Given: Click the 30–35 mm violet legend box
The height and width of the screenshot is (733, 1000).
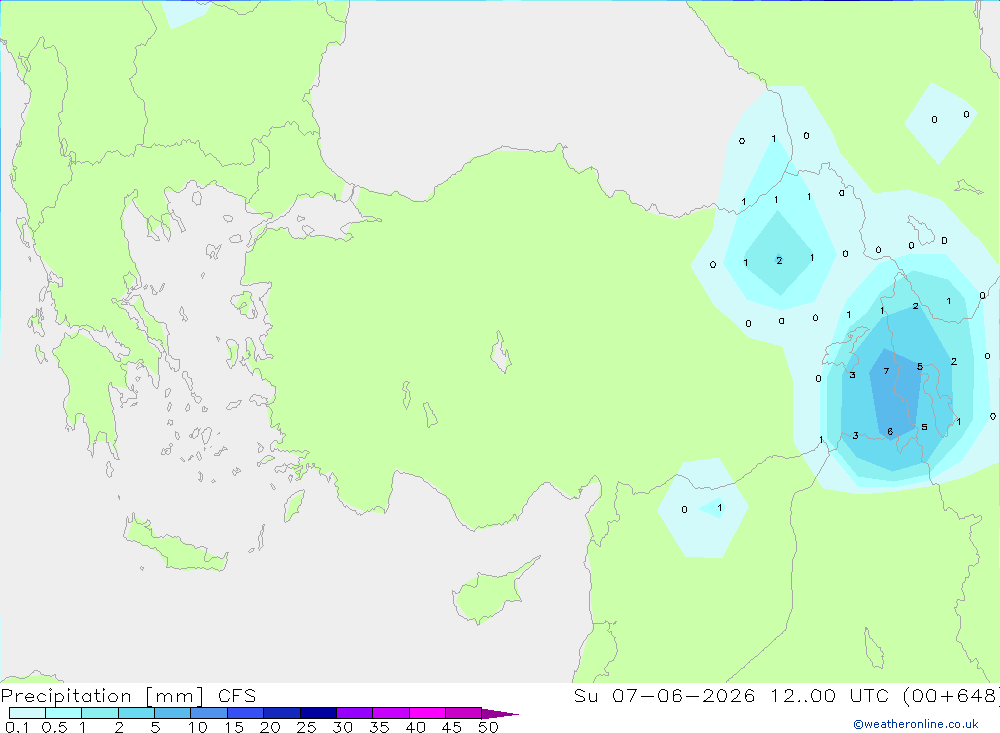Looking at the screenshot, I should click(355, 713).
